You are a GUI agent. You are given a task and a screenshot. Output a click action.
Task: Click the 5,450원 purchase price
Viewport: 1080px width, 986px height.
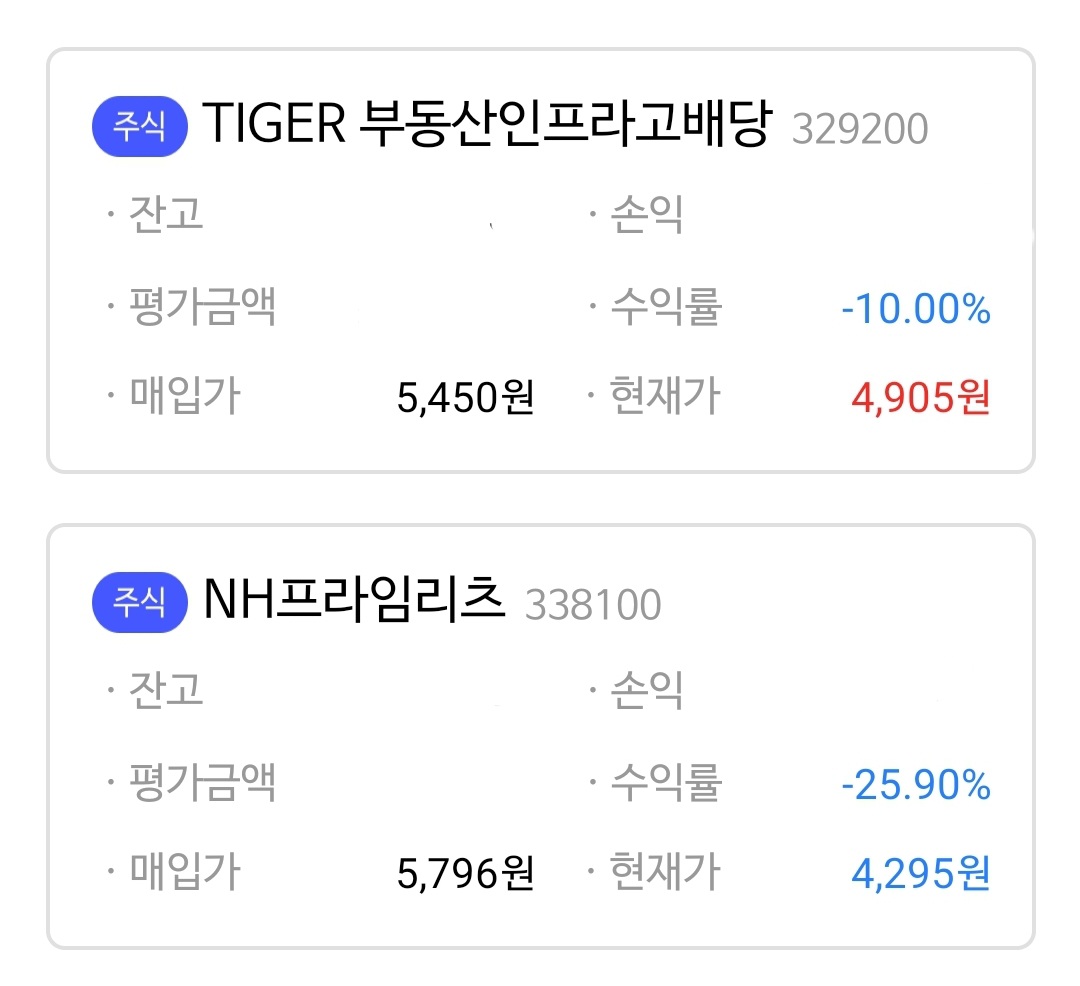[x=465, y=399]
